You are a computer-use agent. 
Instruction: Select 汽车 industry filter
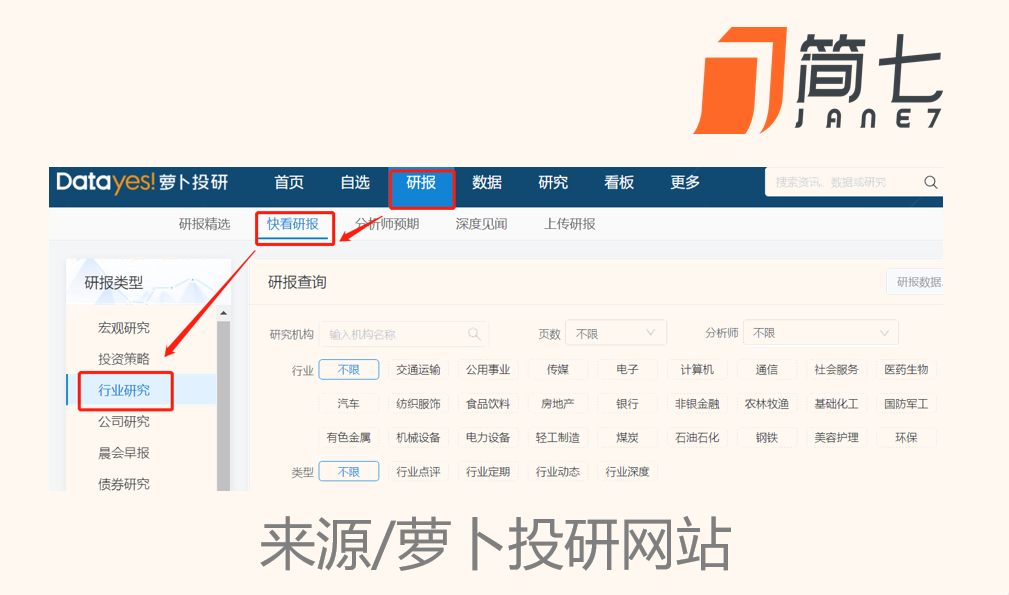(x=349, y=404)
